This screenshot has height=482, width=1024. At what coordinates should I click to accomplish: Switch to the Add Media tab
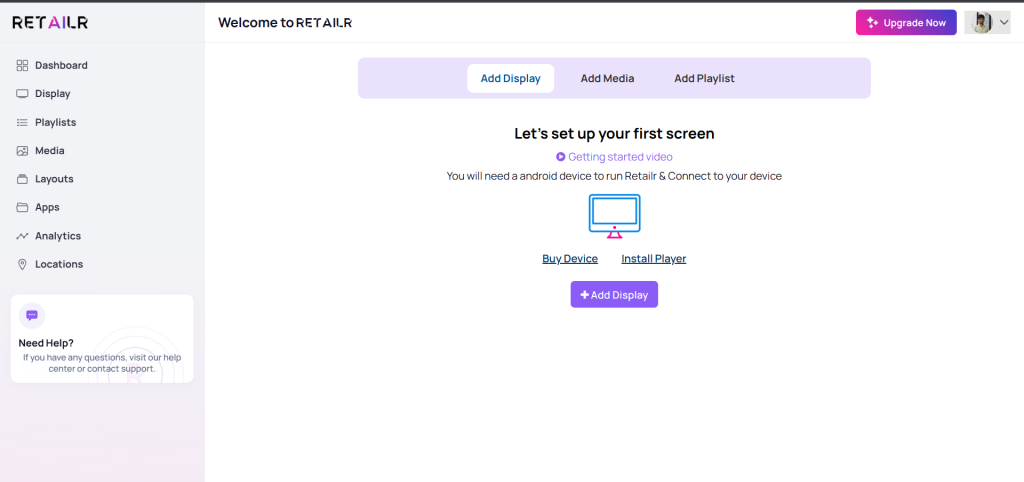(607, 78)
